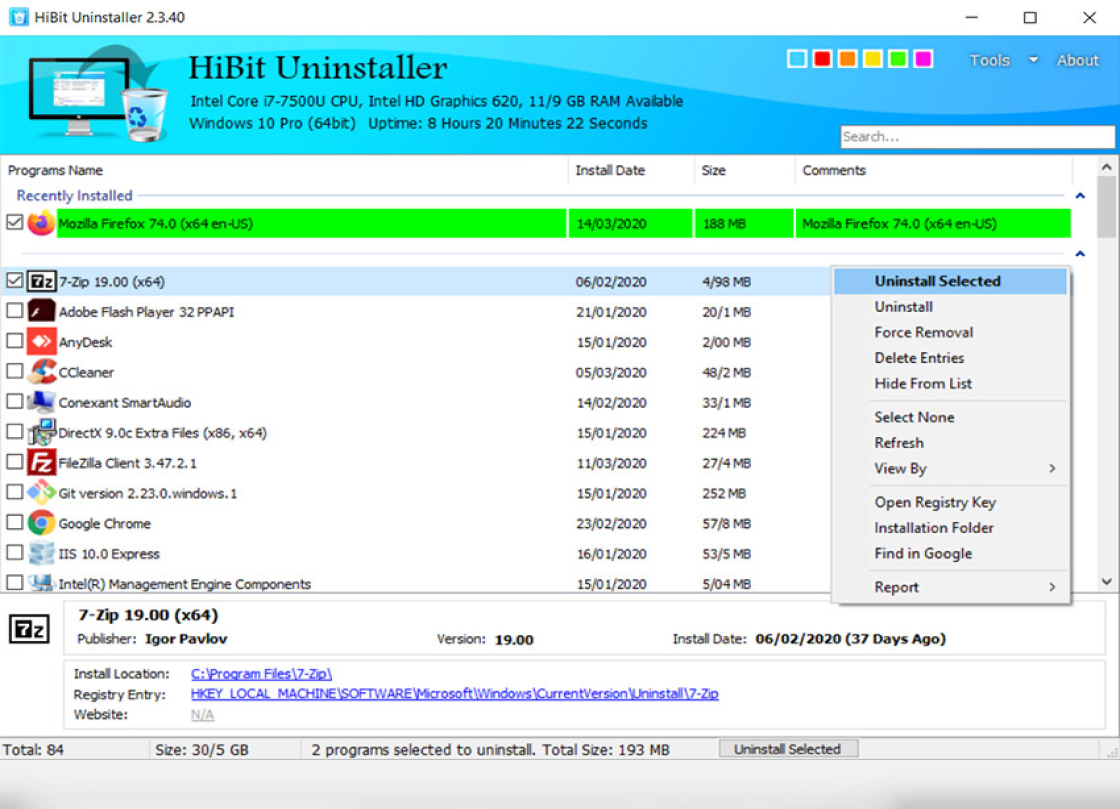Open Installation Folder from menu
This screenshot has height=809, width=1120.
[951, 528]
